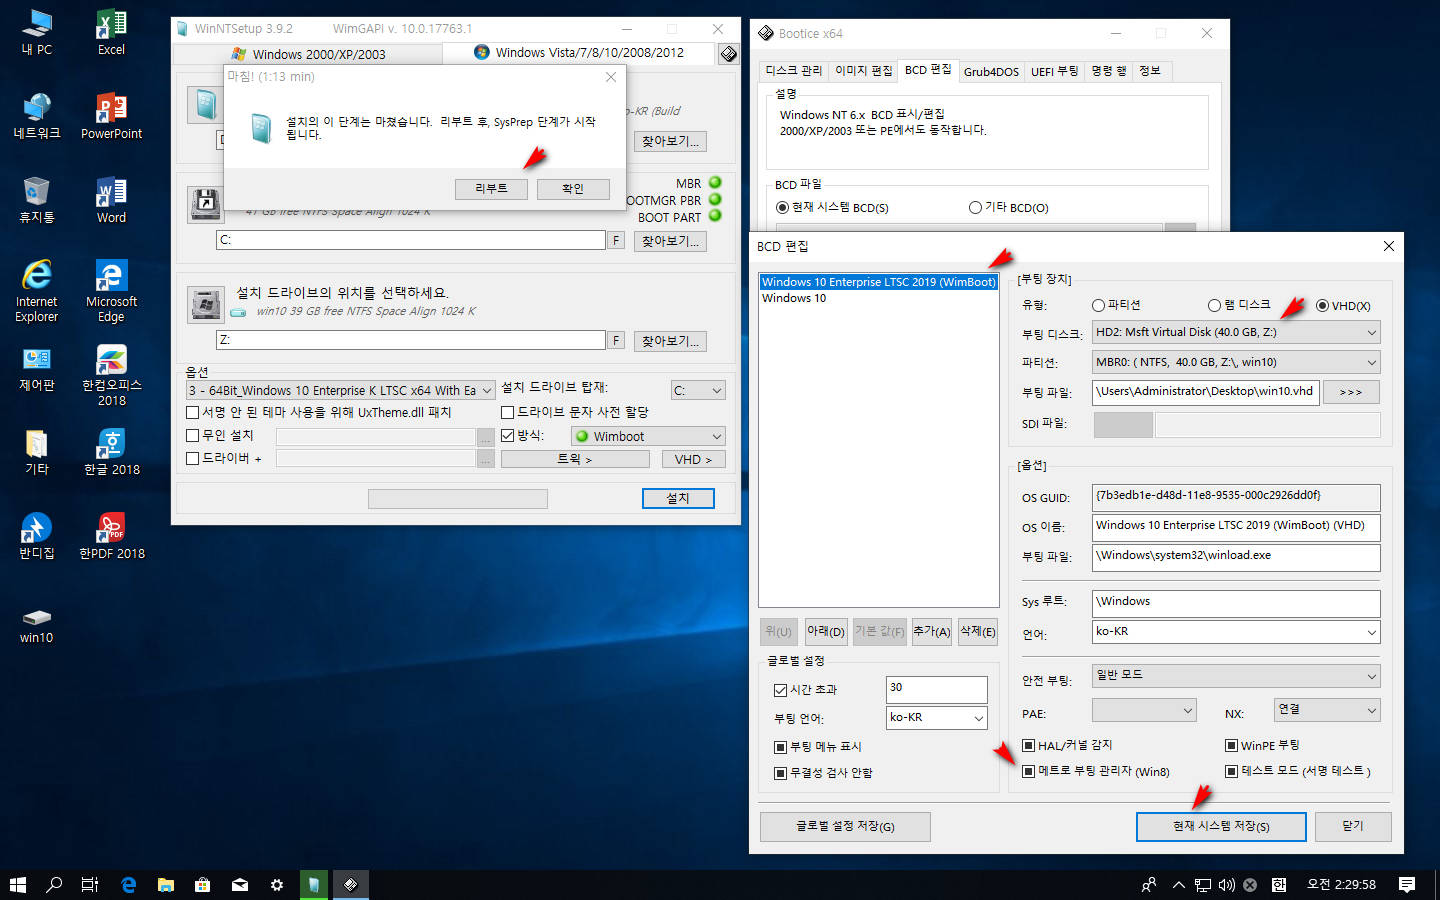Toggle the 시간 초과 checkbox
1440x900 pixels.
click(805, 690)
